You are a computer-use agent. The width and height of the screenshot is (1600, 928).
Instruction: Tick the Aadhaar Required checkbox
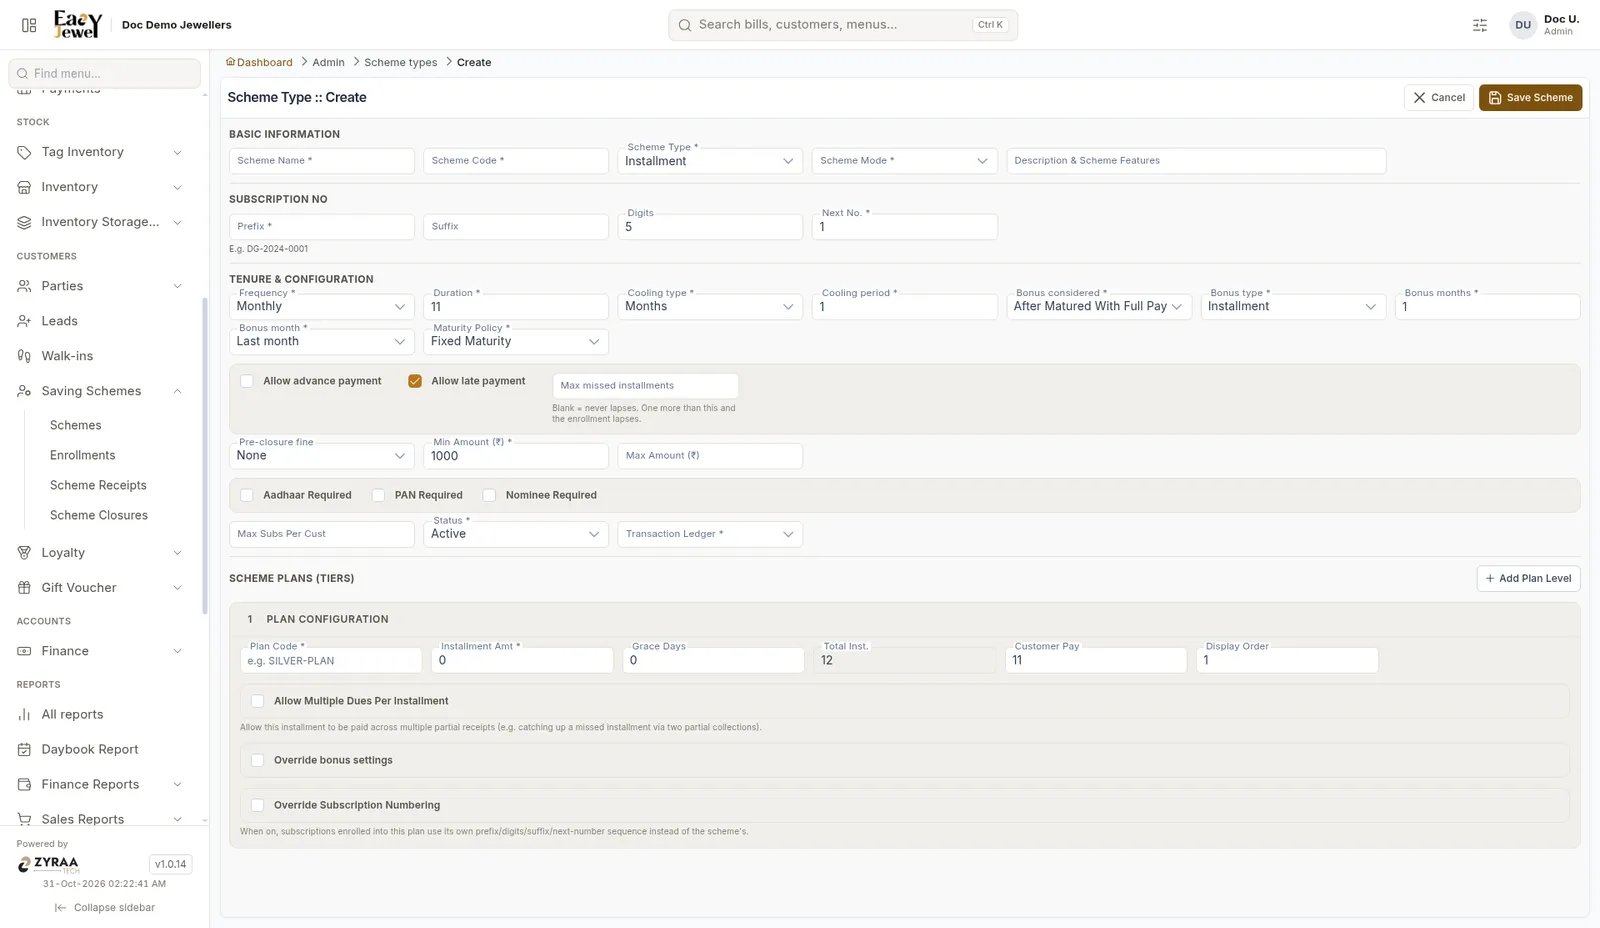[247, 495]
